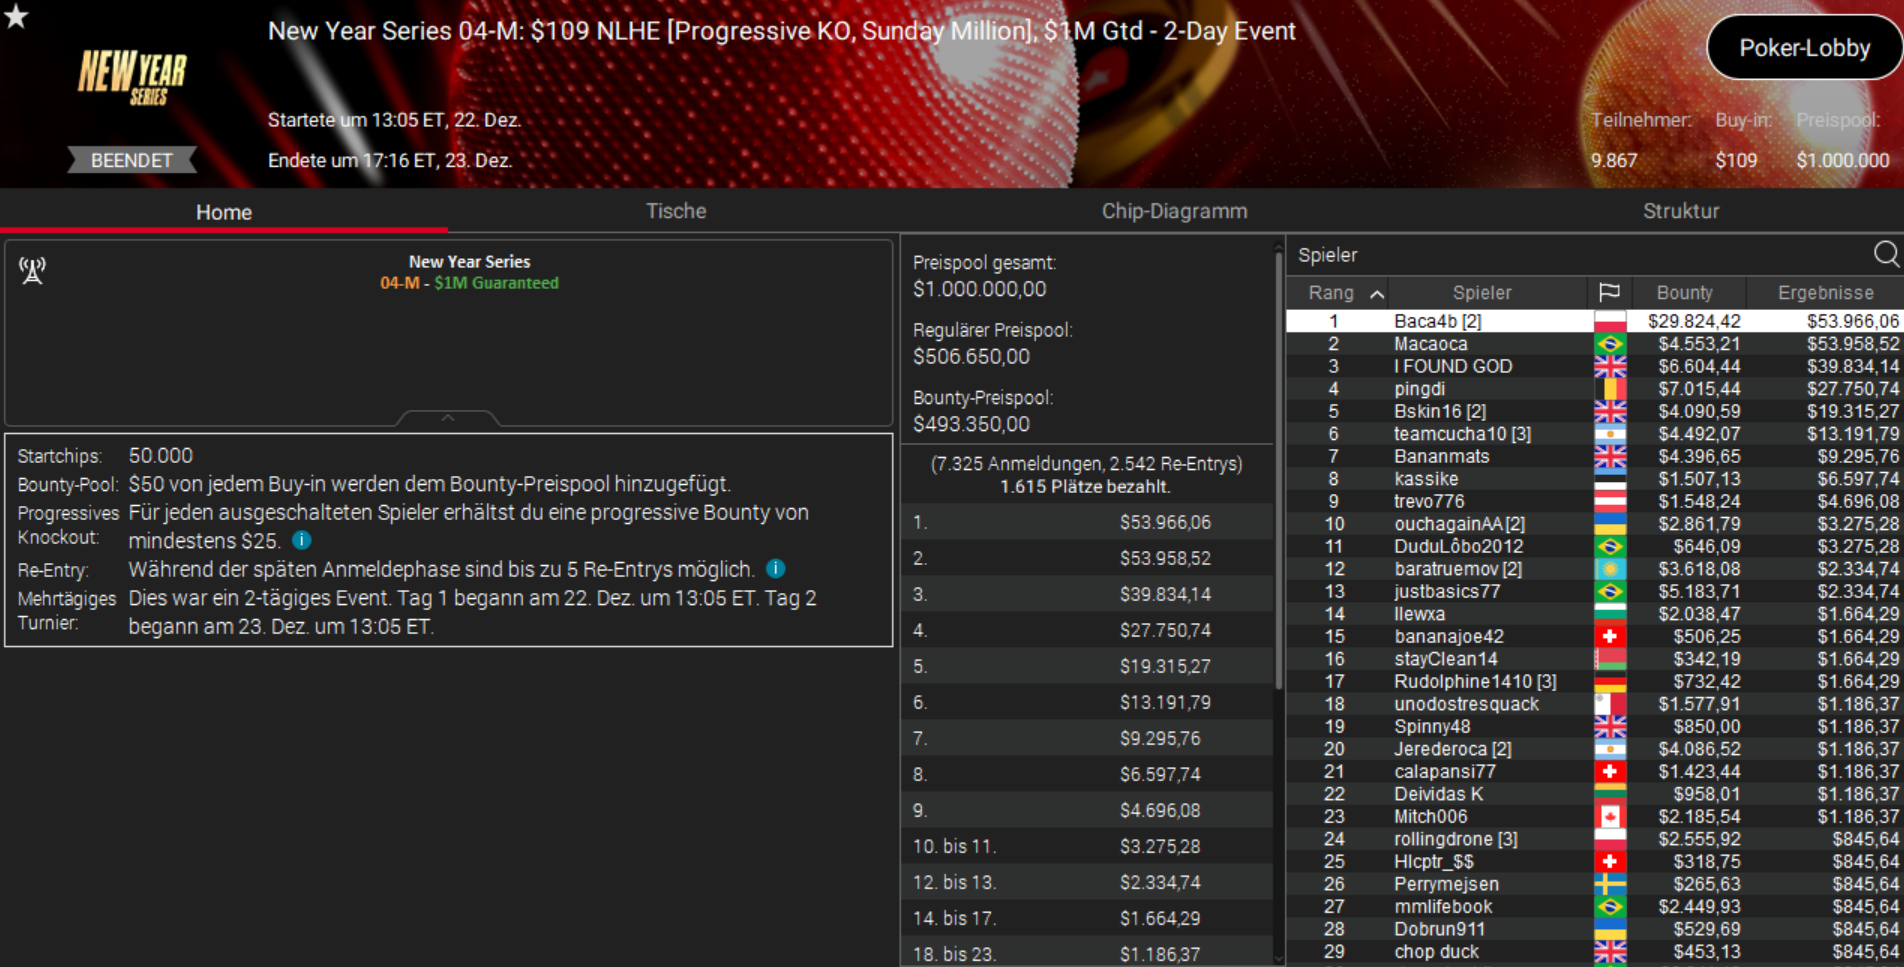Open the Tische tab
Viewport: 1904px width, 967px height.
pyautogui.click(x=676, y=211)
